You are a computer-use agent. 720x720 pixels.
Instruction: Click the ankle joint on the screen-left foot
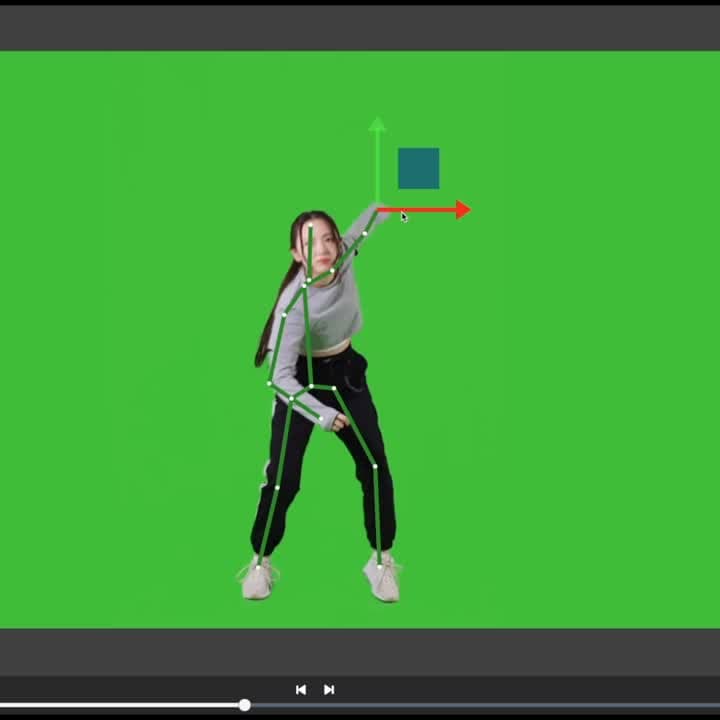tap(258, 567)
